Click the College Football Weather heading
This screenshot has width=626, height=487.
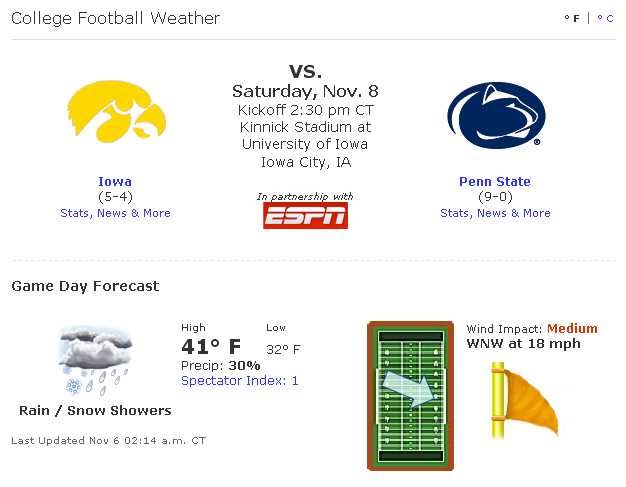(116, 19)
